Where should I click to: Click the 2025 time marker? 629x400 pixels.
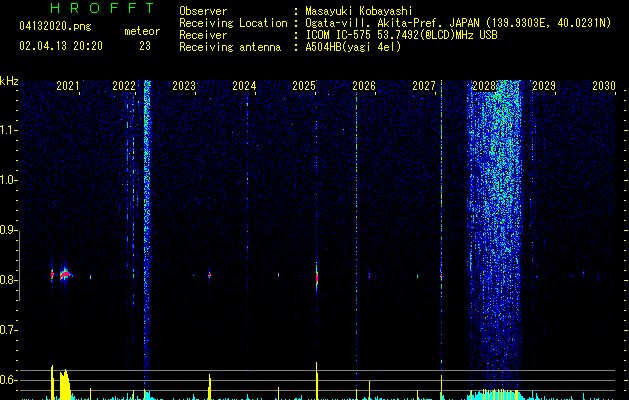pyautogui.click(x=304, y=86)
